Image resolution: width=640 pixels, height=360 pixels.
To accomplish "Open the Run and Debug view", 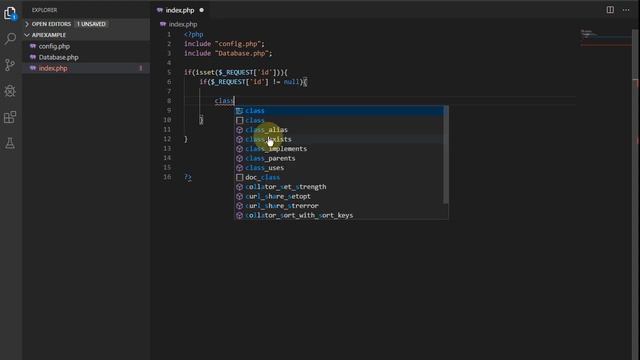I will point(10,91).
